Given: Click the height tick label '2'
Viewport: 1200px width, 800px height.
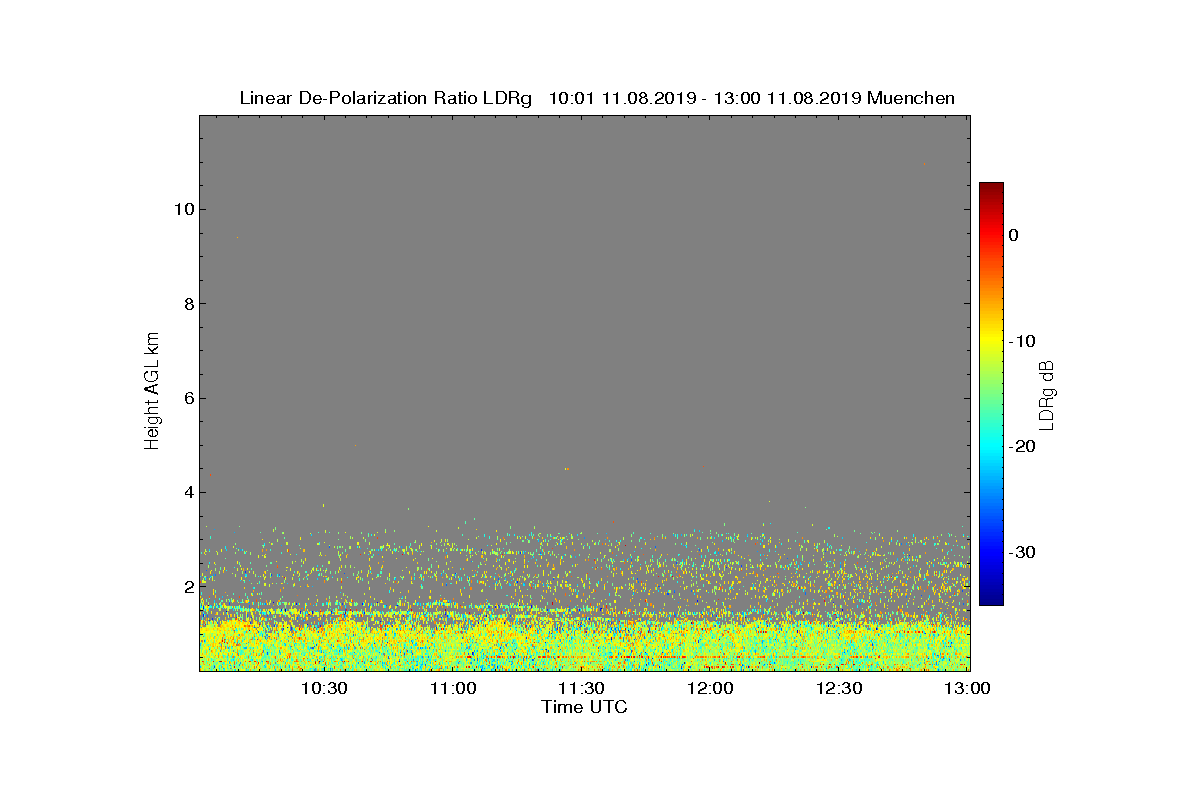Looking at the screenshot, I should pos(187,587).
